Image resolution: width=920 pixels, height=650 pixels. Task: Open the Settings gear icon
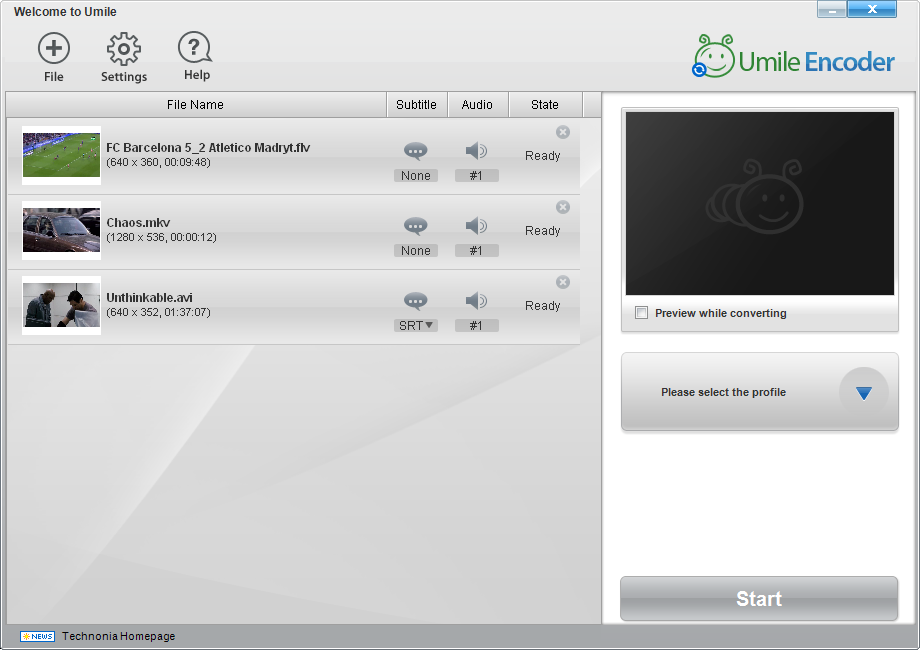pyautogui.click(x=123, y=49)
